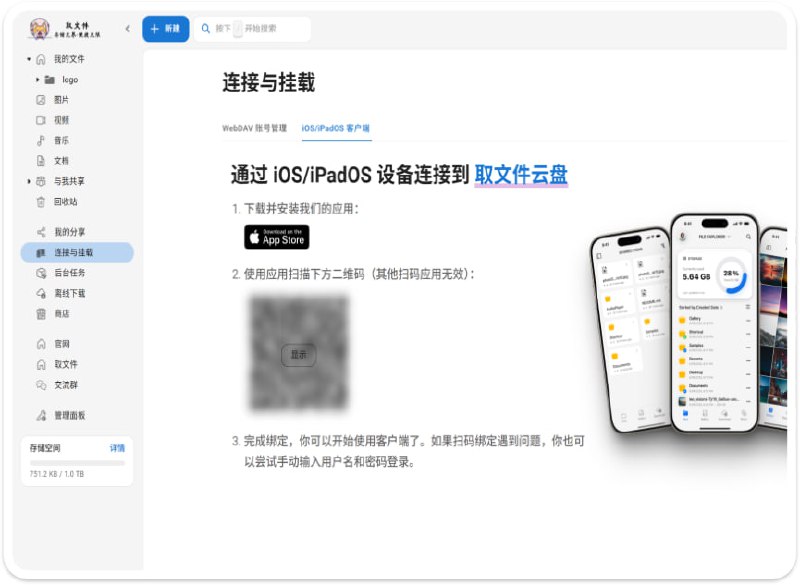Open the 音乐 (Music) section
Viewport: 800px width, 585px height.
tap(60, 140)
